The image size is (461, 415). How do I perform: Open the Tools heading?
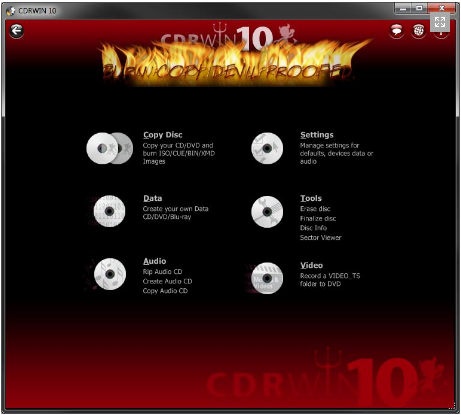point(311,198)
